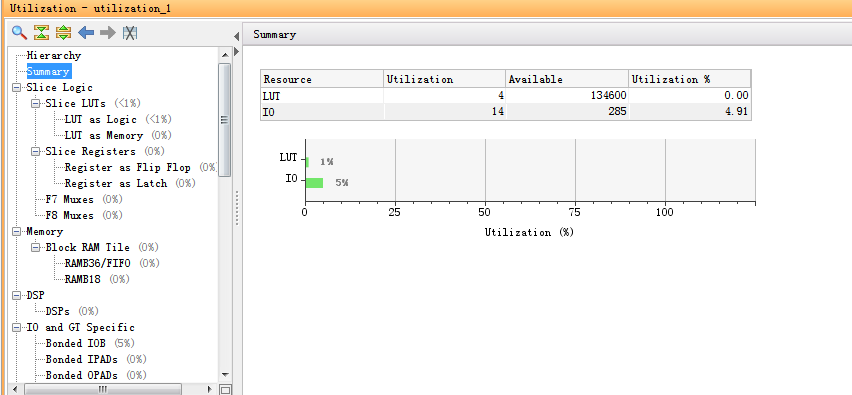Collapse the DSP tree node

pyautogui.click(x=16, y=295)
